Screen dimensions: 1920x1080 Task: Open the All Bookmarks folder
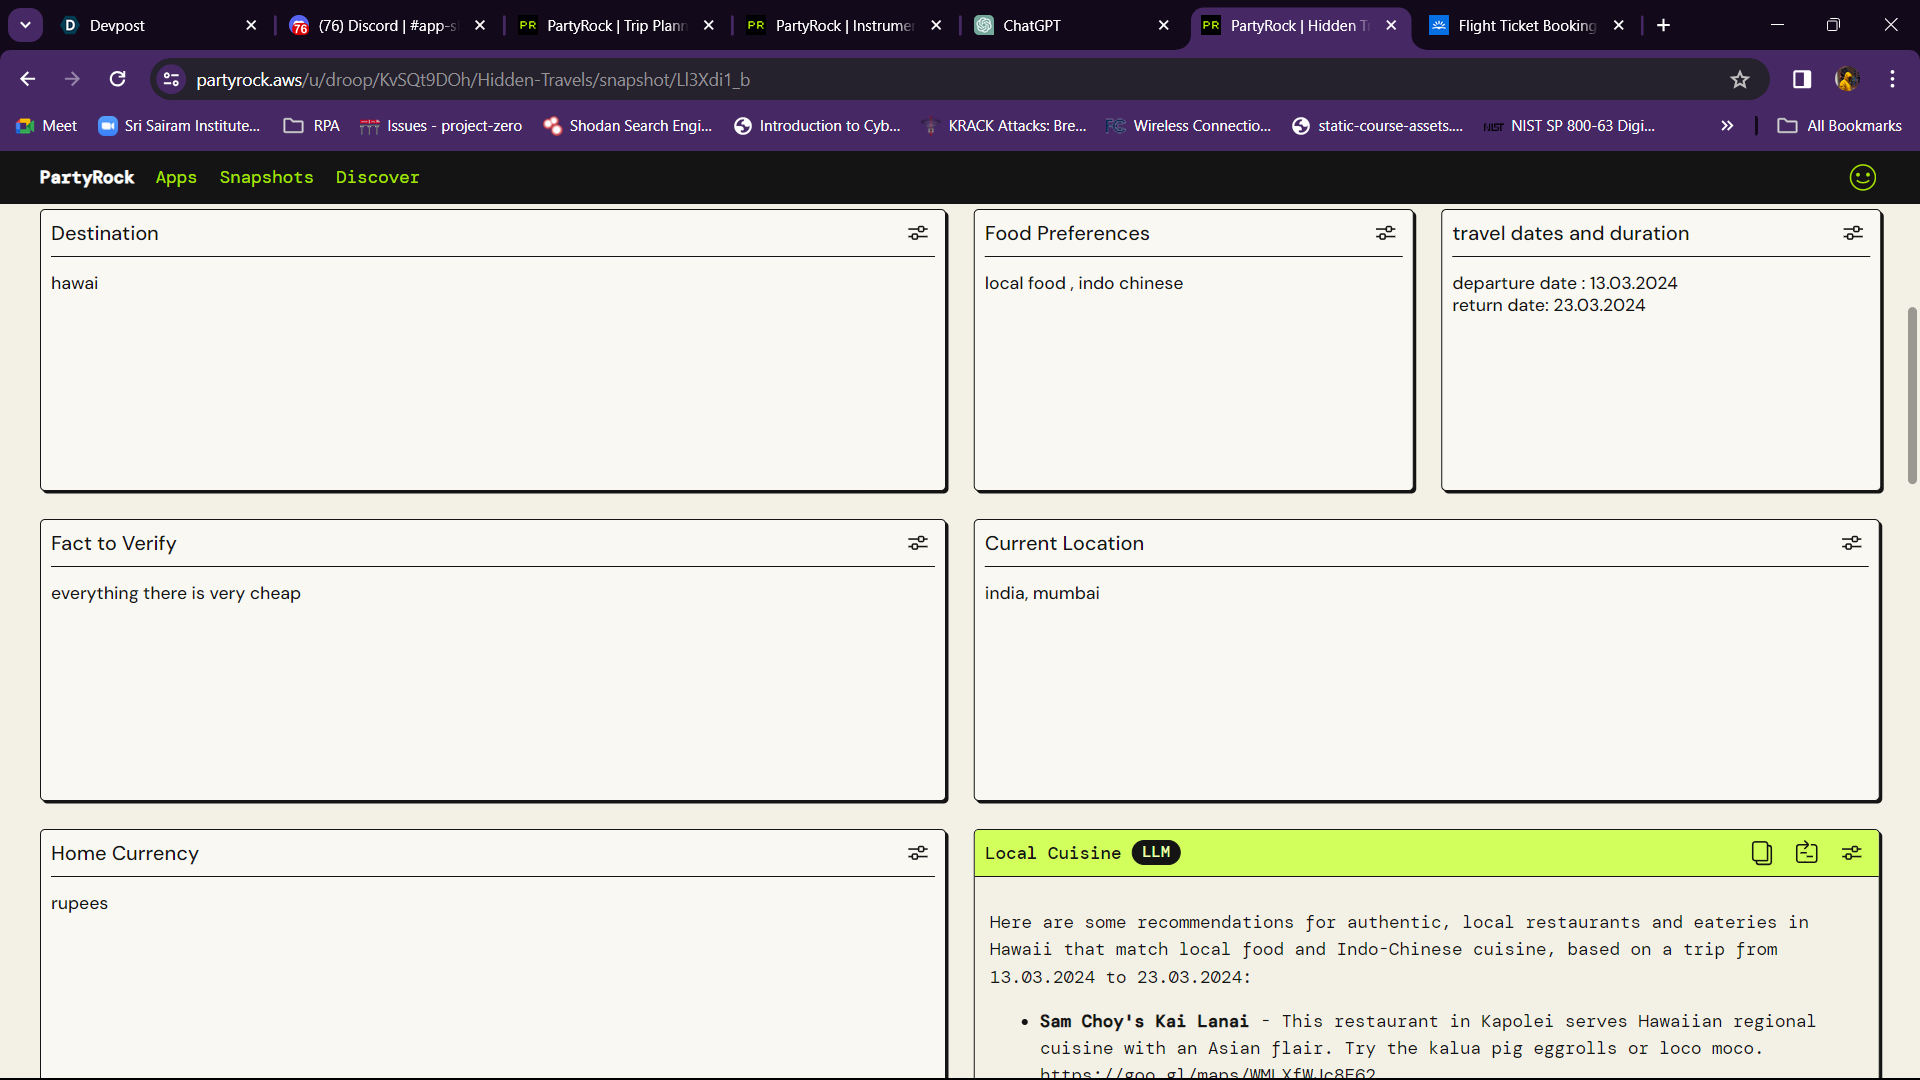click(1839, 126)
